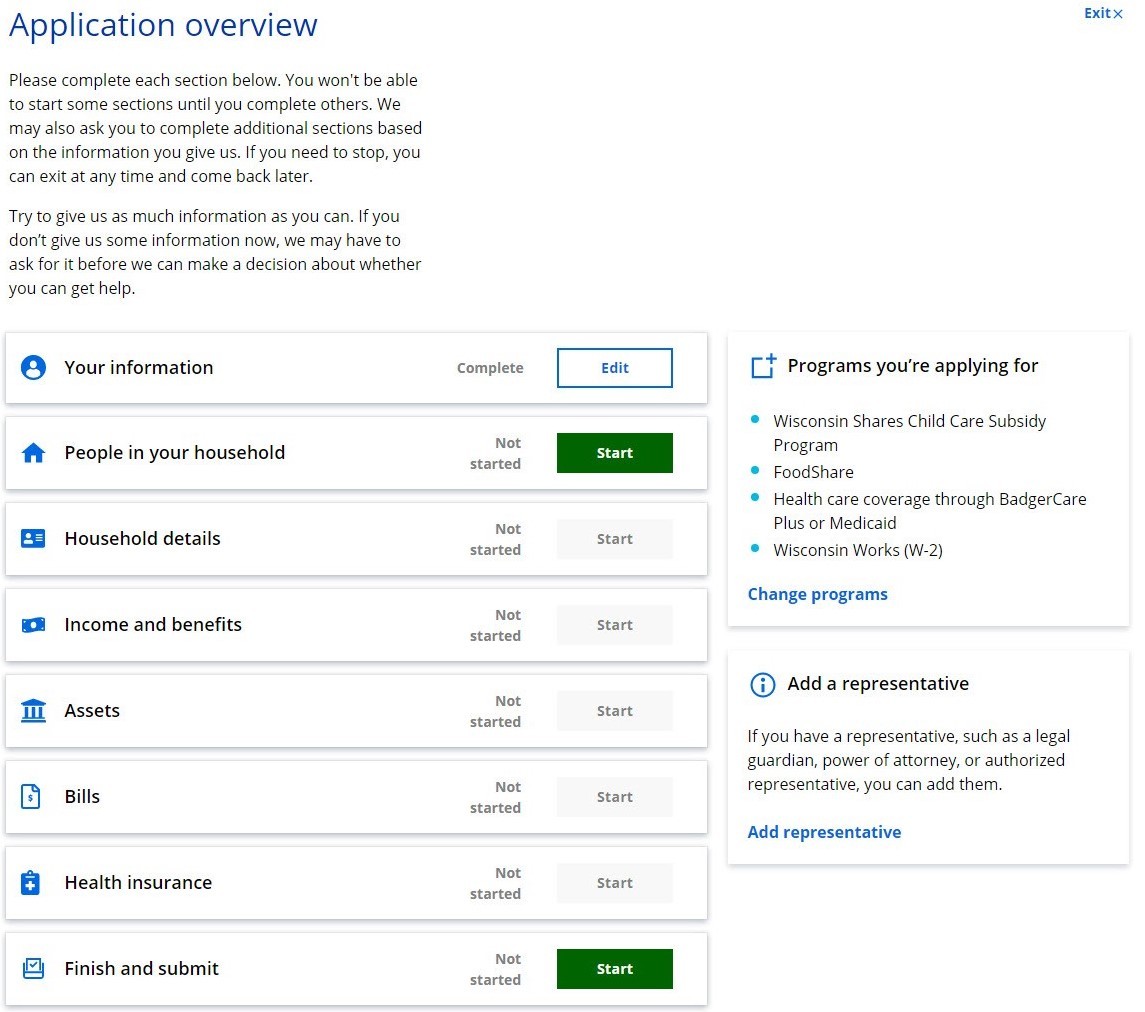Click the Health insurance section title

(x=138, y=883)
